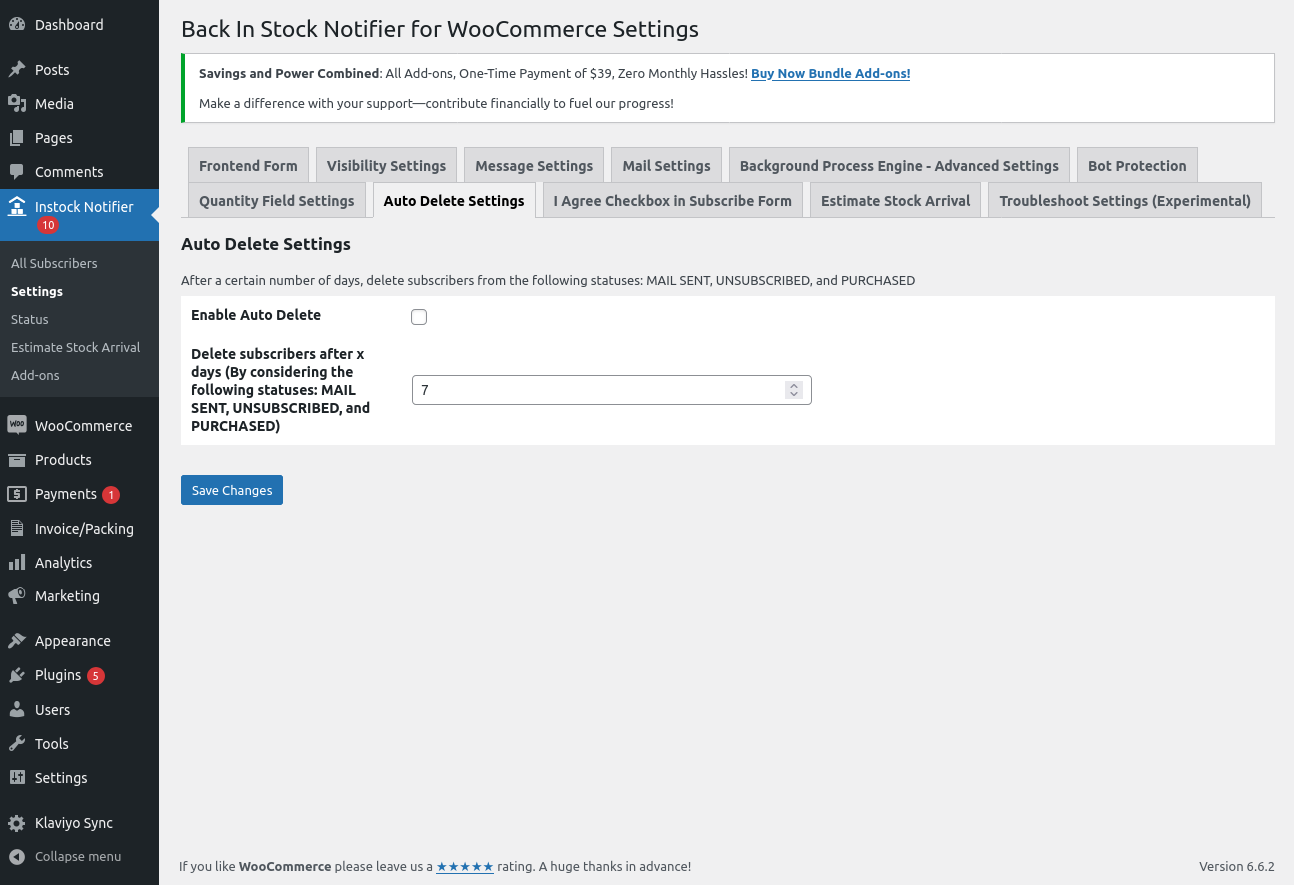Click the Users person icon

coord(17,710)
